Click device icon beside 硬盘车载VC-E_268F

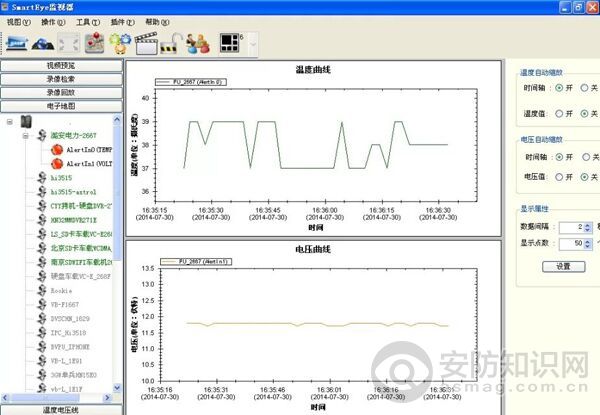tap(42, 276)
